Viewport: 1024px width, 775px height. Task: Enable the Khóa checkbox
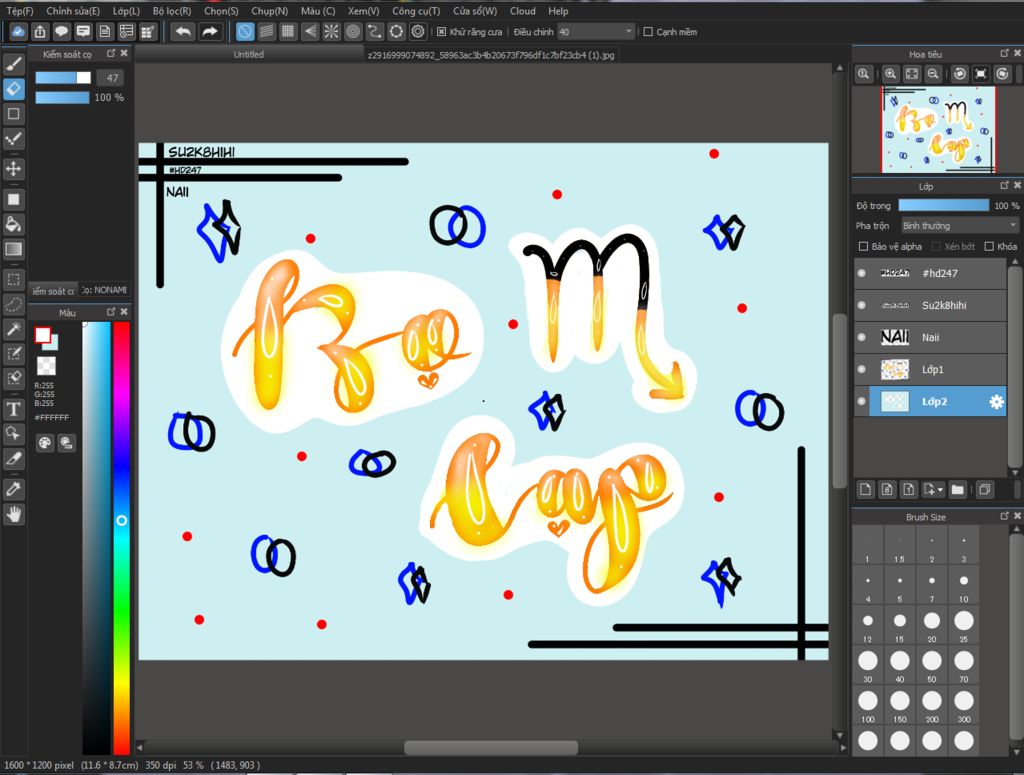(989, 246)
